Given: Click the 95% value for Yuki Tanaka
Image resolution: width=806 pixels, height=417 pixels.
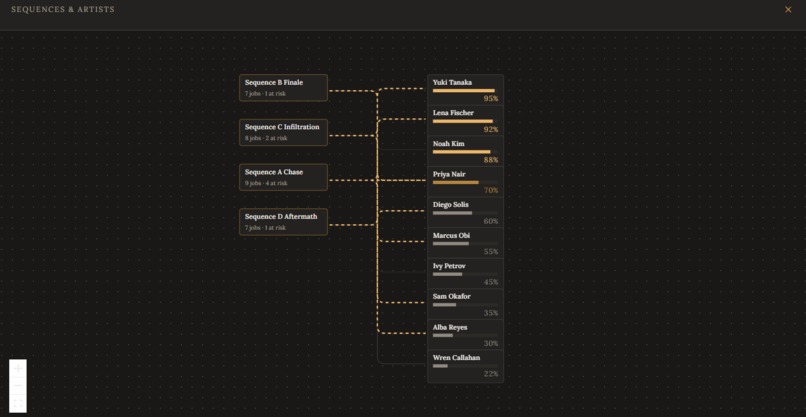Looking at the screenshot, I should (490, 99).
